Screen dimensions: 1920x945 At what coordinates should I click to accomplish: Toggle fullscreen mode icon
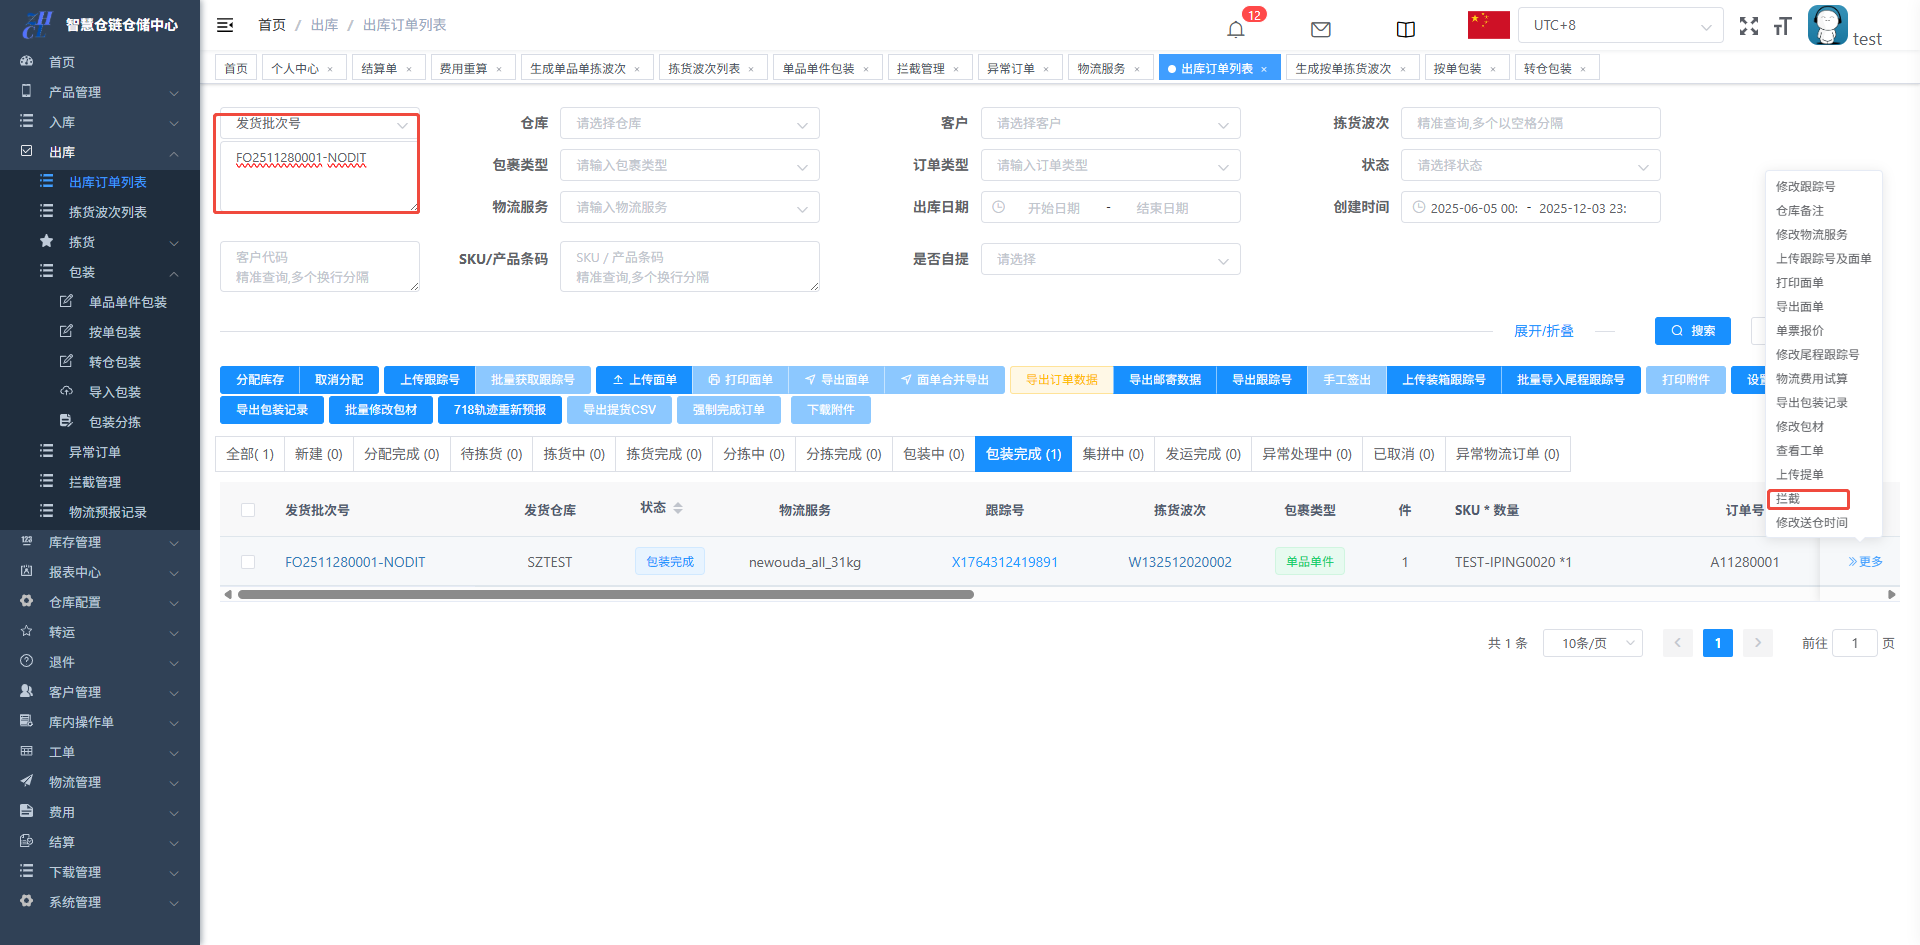(1748, 27)
